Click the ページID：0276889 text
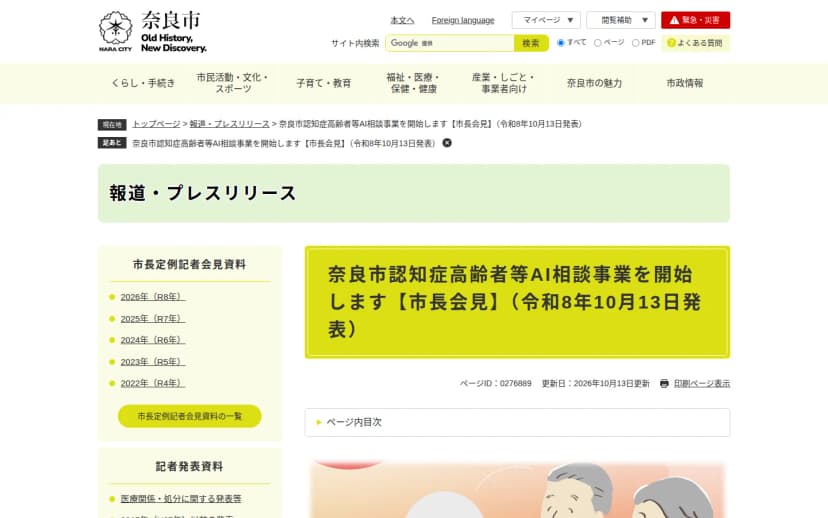This screenshot has width=828, height=518. point(495,383)
